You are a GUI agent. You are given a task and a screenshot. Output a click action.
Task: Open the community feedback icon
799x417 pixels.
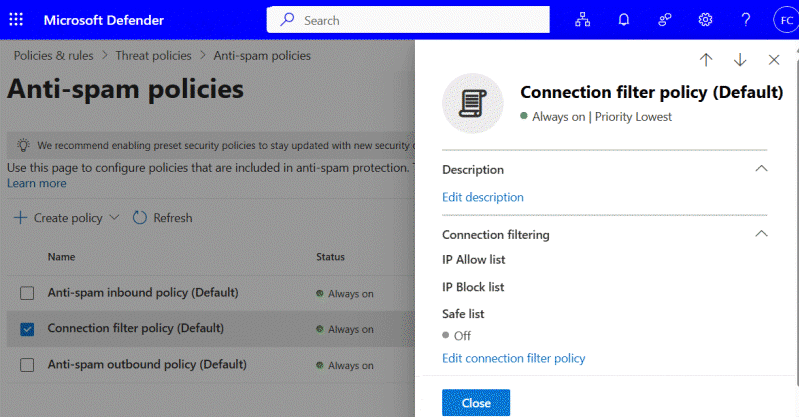[x=664, y=20]
